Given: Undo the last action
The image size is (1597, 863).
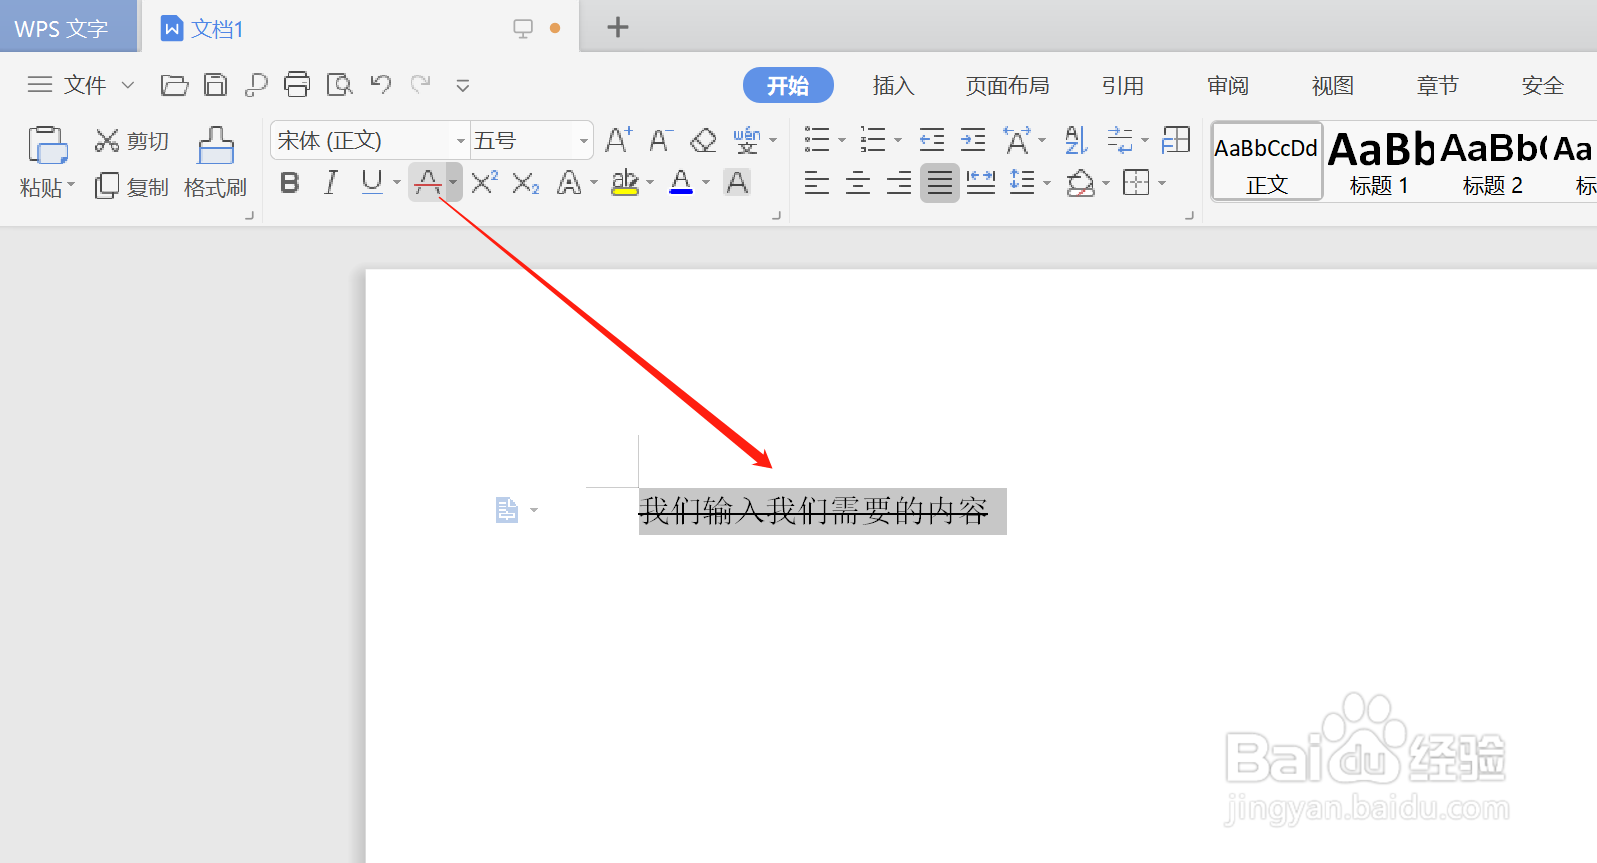Looking at the screenshot, I should [x=380, y=84].
